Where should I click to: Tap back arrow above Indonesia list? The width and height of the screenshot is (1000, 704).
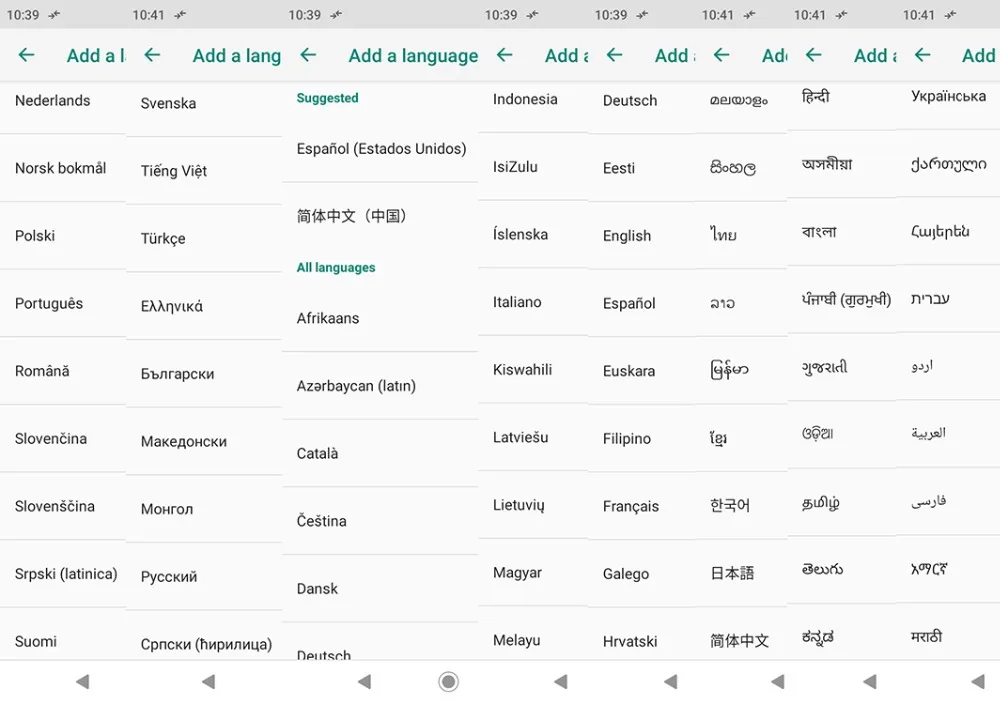click(504, 55)
